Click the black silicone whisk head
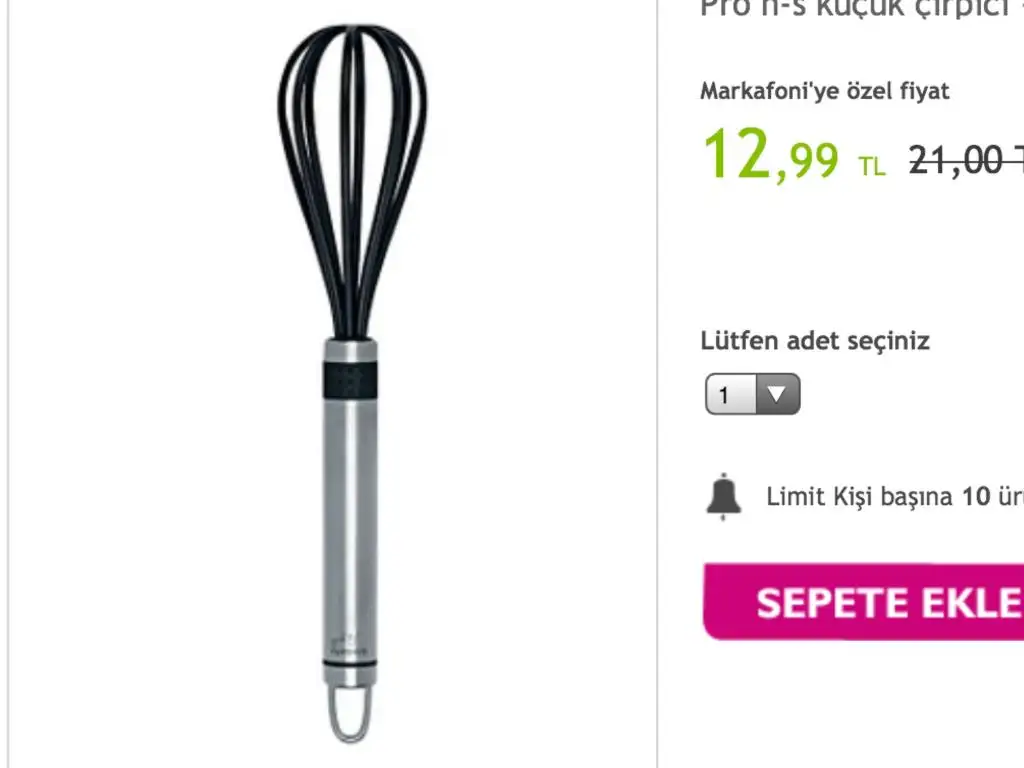This screenshot has width=1024, height=768. tap(353, 180)
